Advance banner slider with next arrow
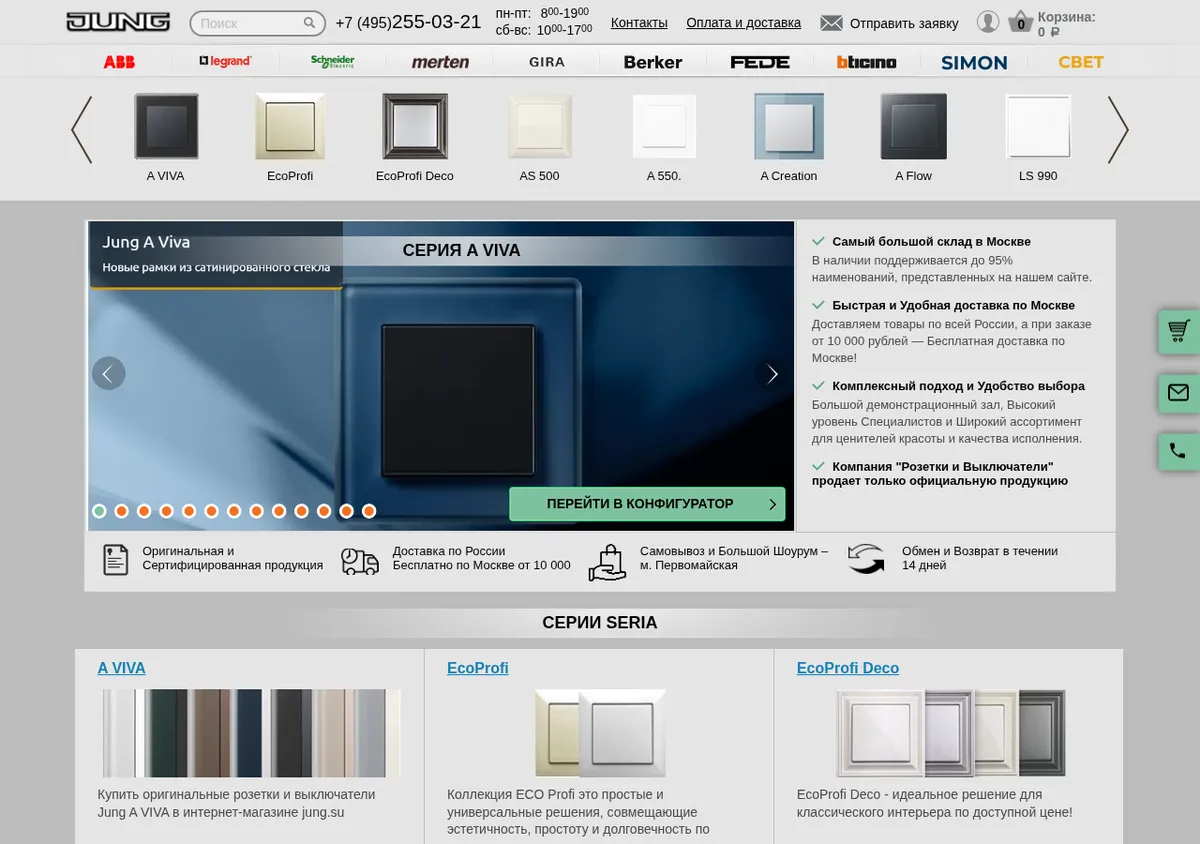The image size is (1200, 844). click(772, 374)
